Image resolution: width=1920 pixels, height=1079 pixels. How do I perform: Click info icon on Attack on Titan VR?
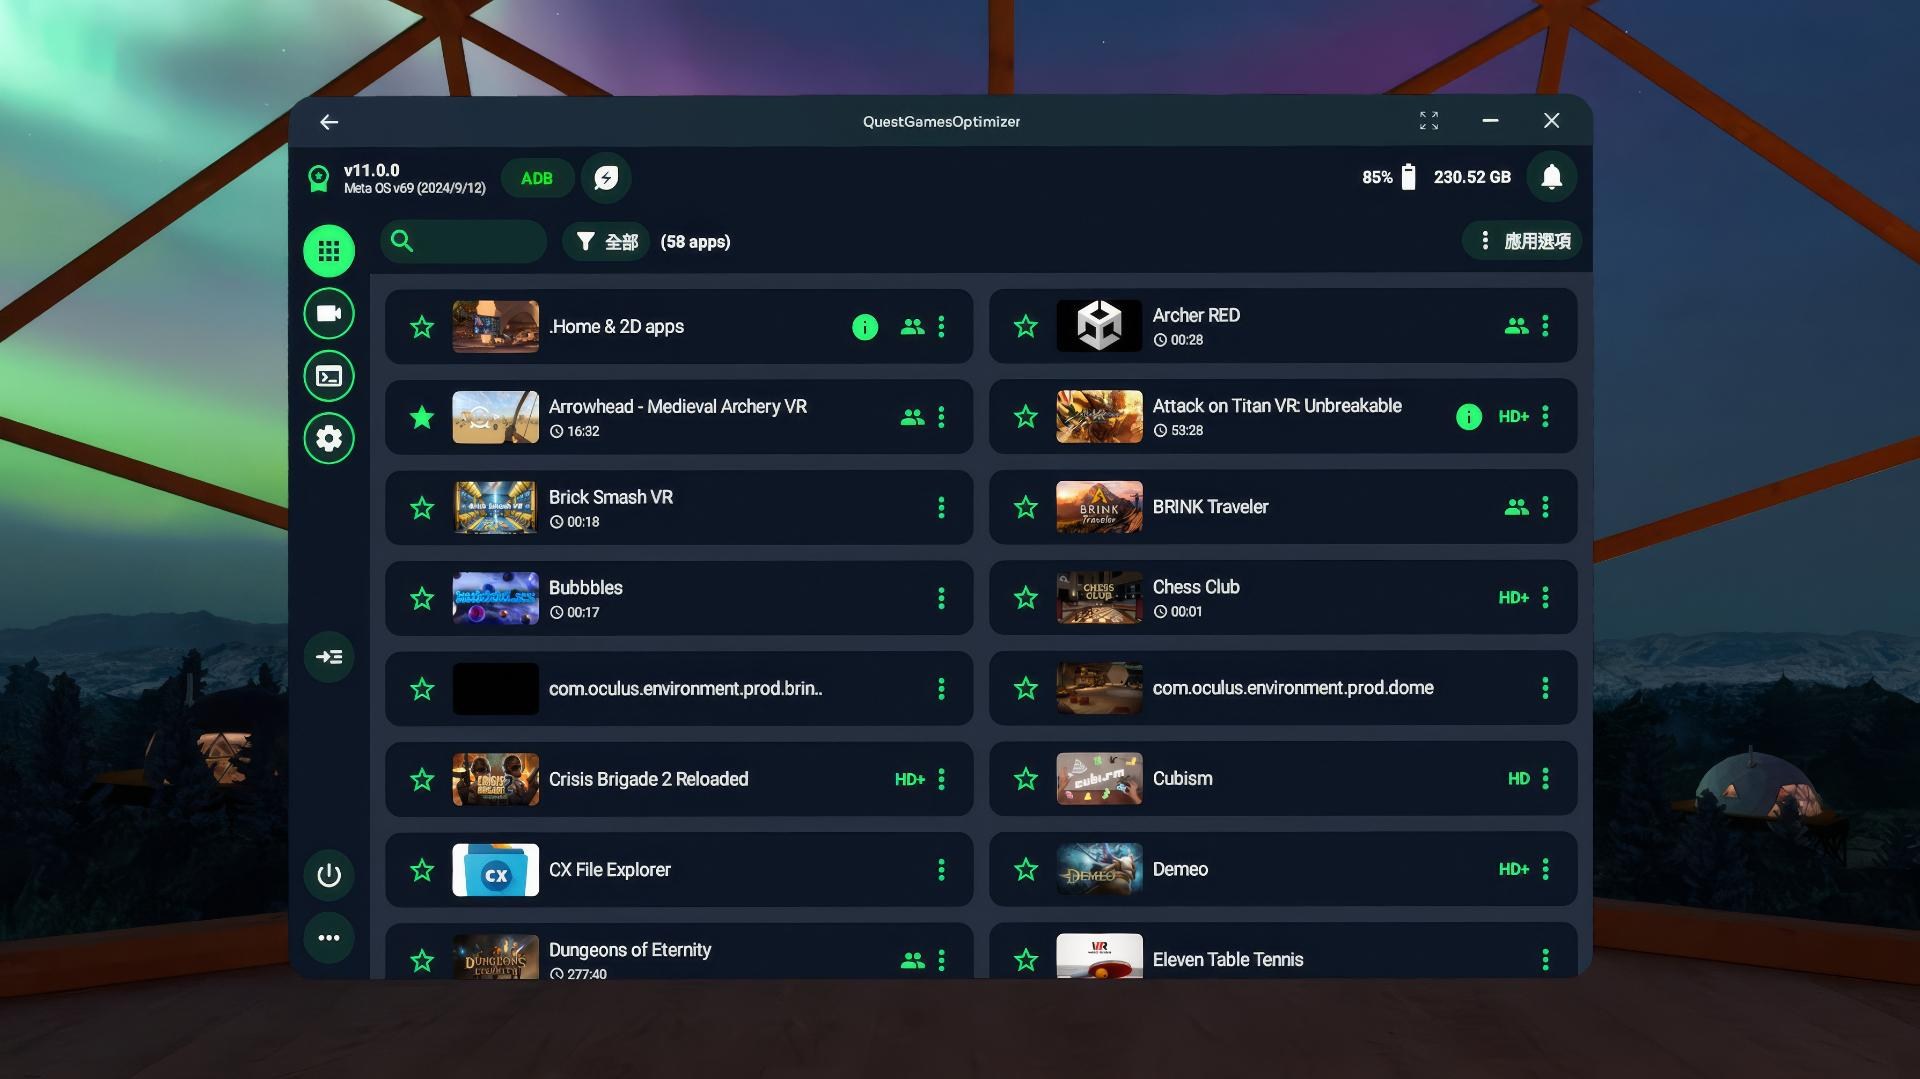1468,417
